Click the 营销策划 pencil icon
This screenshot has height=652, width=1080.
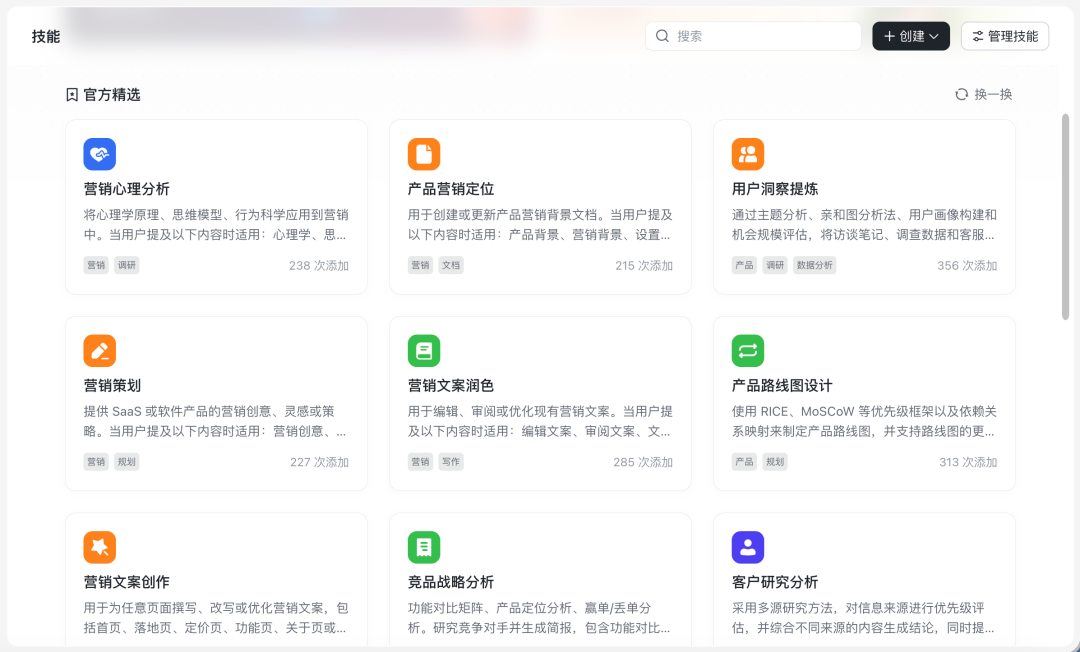(x=99, y=350)
